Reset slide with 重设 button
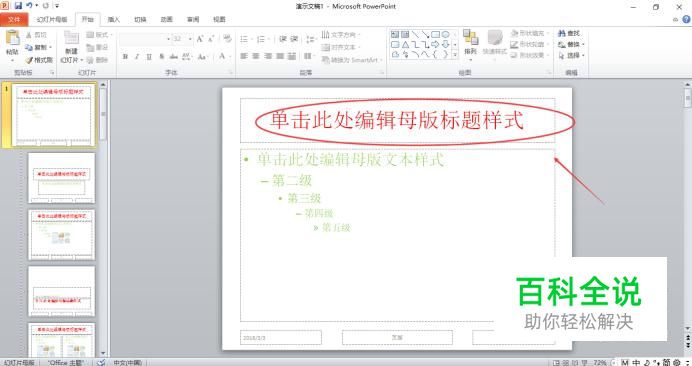Image resolution: width=692 pixels, height=366 pixels. pyautogui.click(x=98, y=47)
